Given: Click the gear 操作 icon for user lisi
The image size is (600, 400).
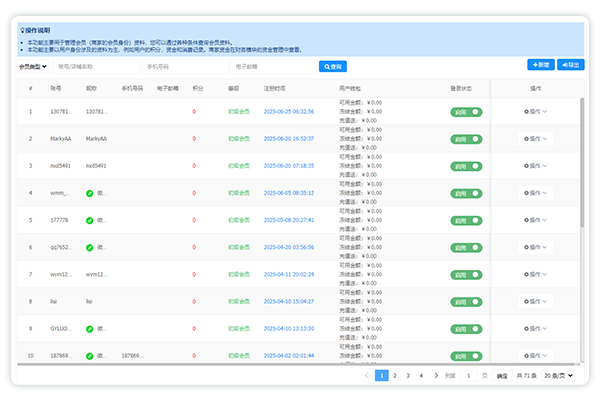Looking at the screenshot, I should (x=527, y=301).
